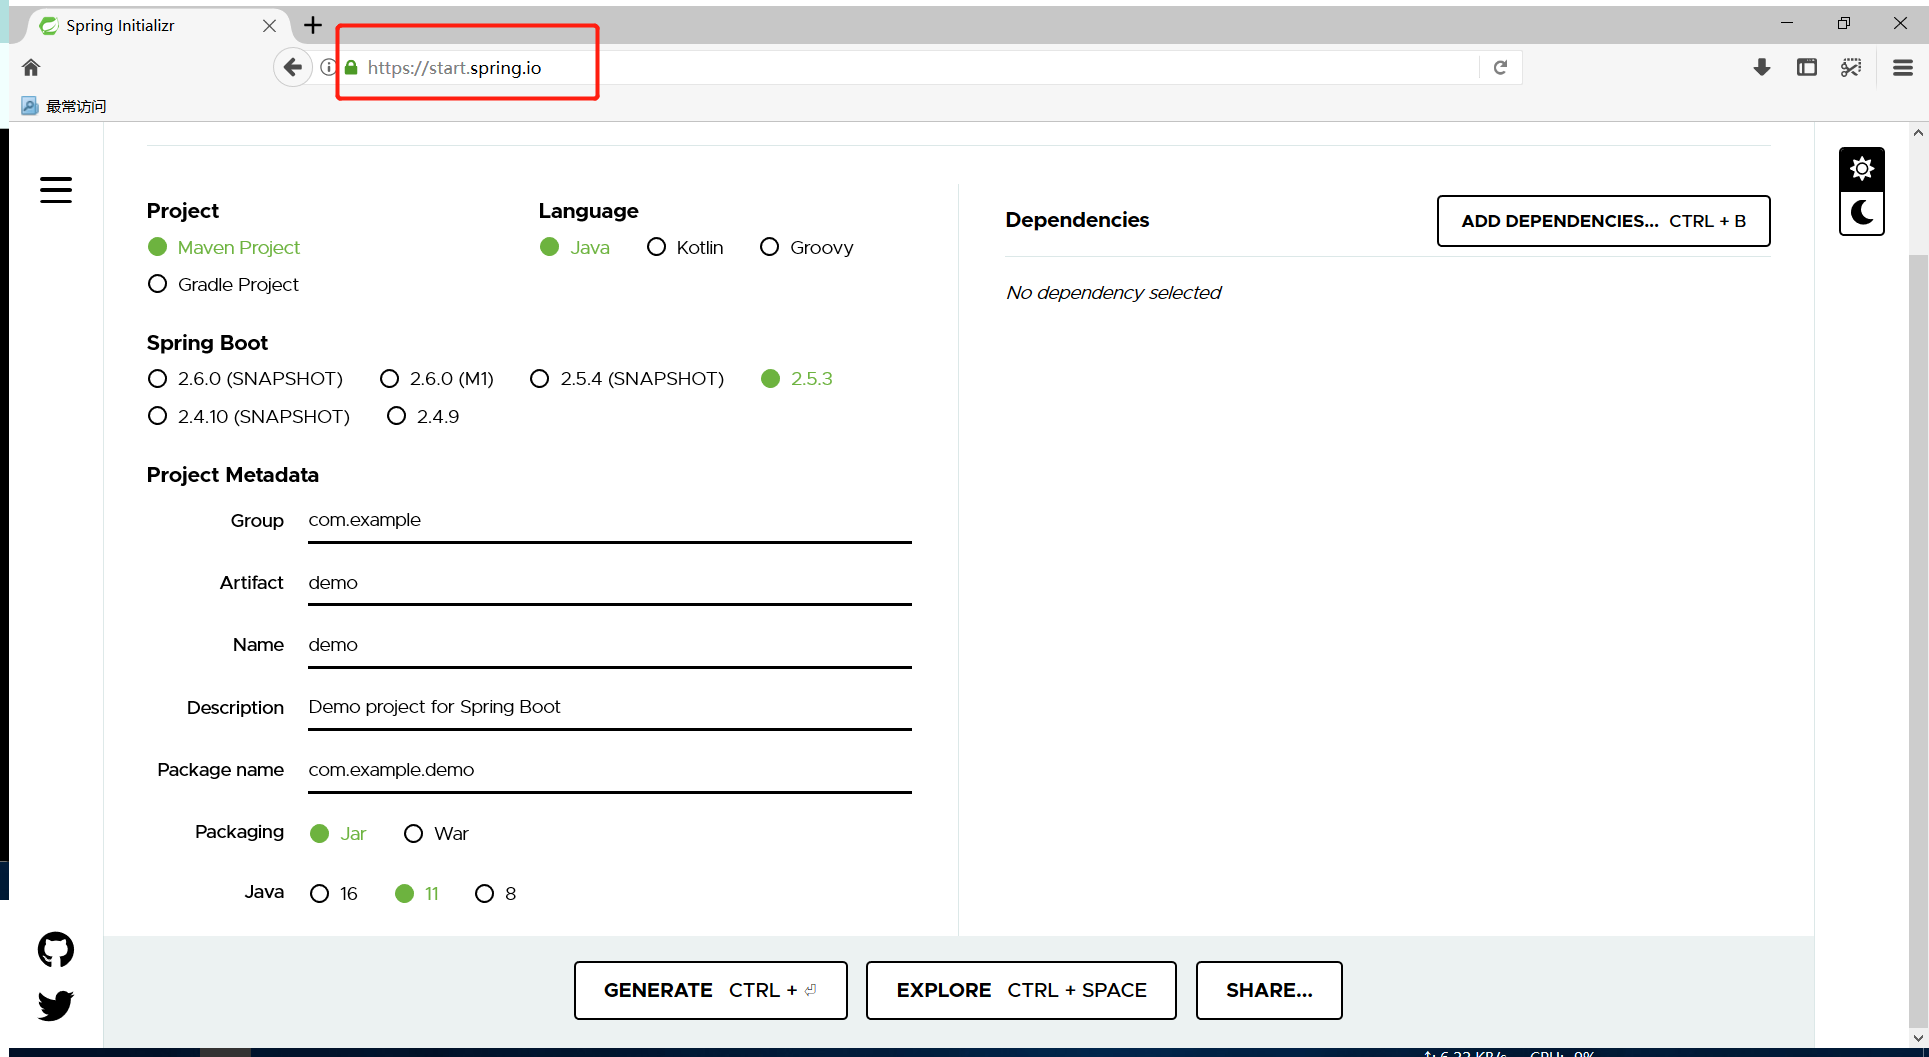Click the Group input field
Screen dimensions: 1929x1057
coord(610,521)
